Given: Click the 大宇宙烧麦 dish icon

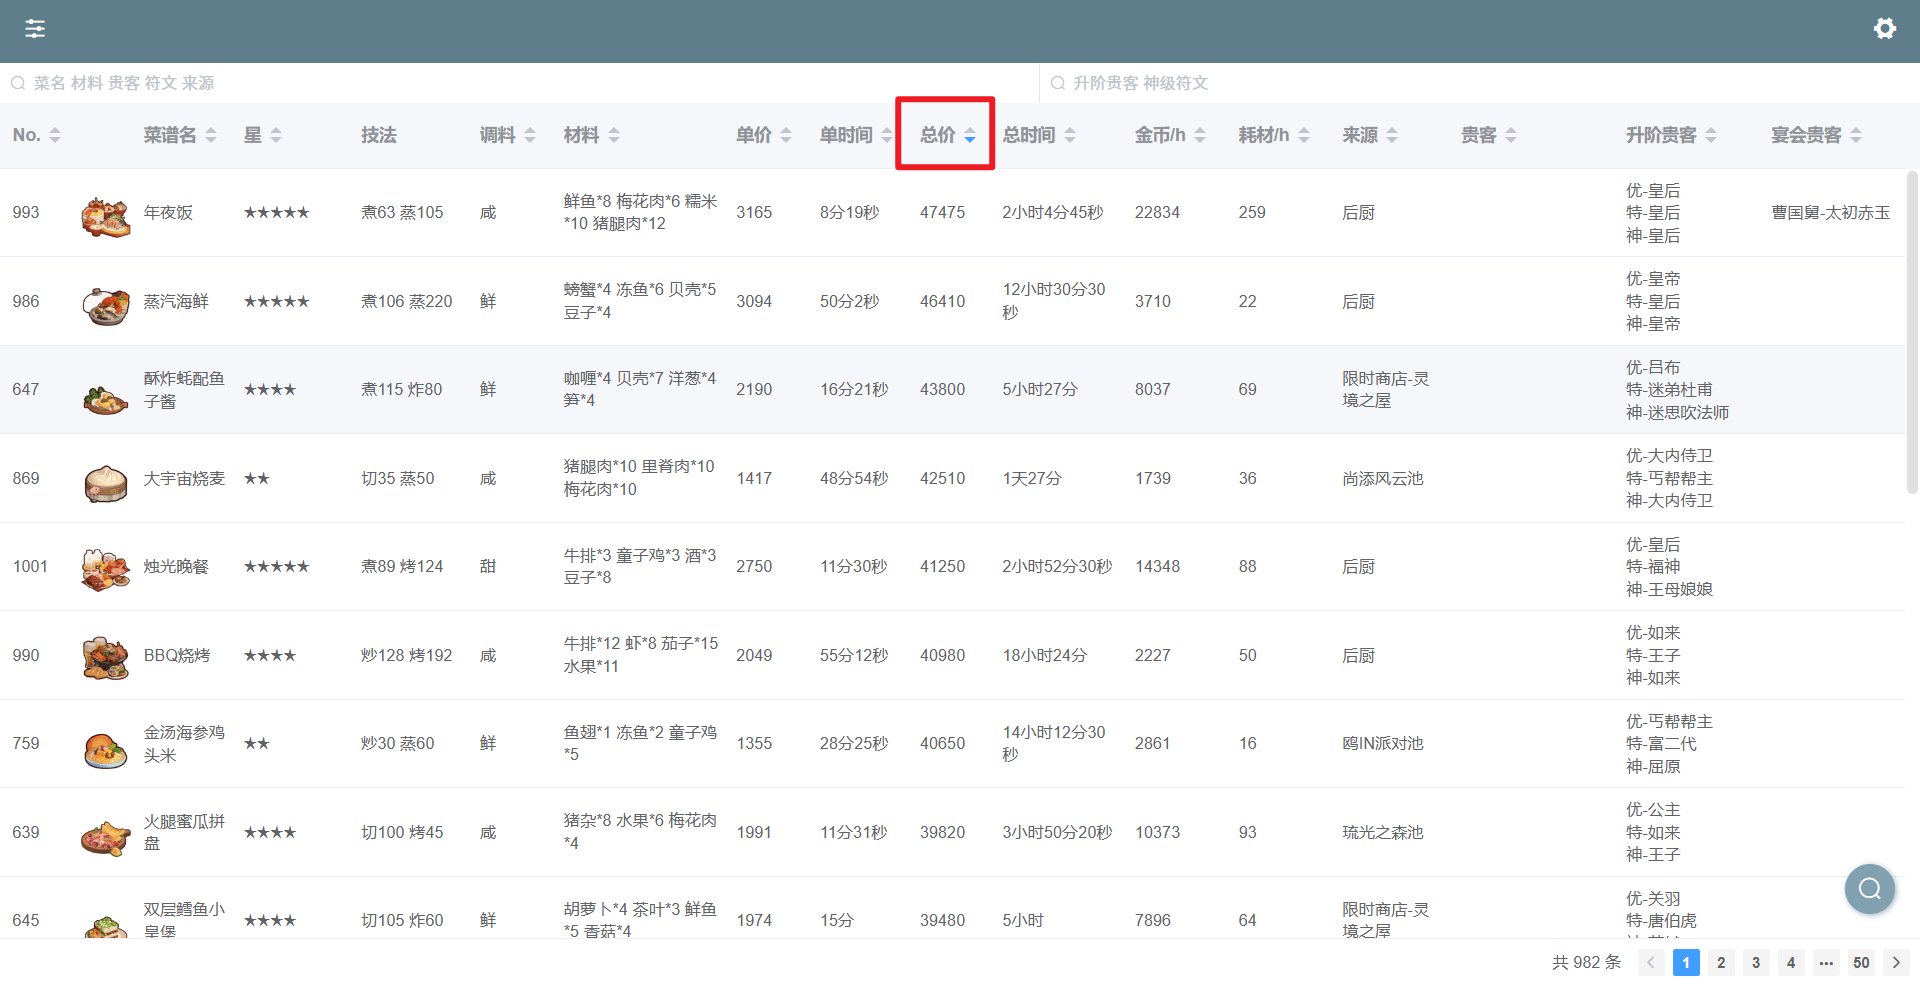Looking at the screenshot, I should [x=105, y=480].
